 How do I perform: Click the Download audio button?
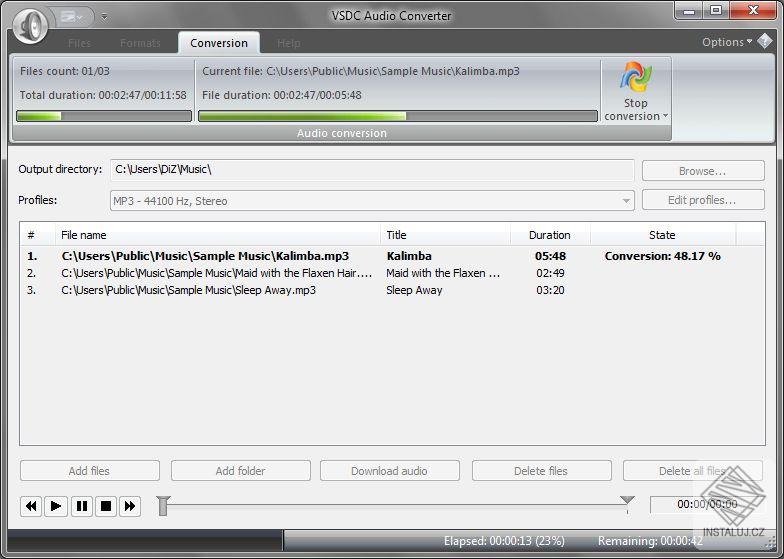tap(390, 471)
